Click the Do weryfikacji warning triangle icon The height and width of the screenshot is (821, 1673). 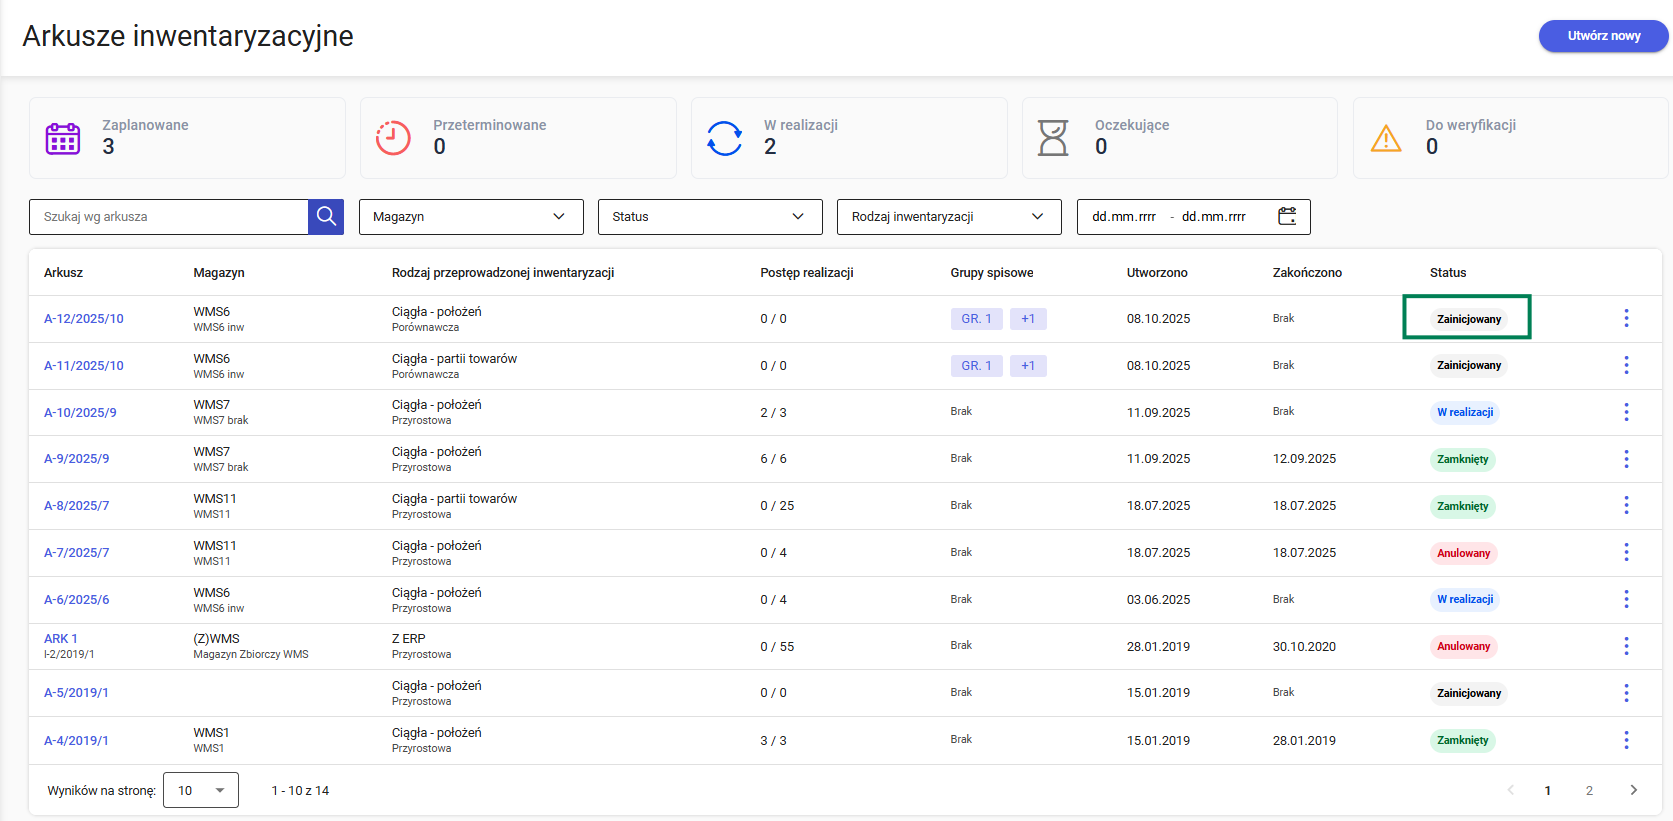pyautogui.click(x=1386, y=138)
